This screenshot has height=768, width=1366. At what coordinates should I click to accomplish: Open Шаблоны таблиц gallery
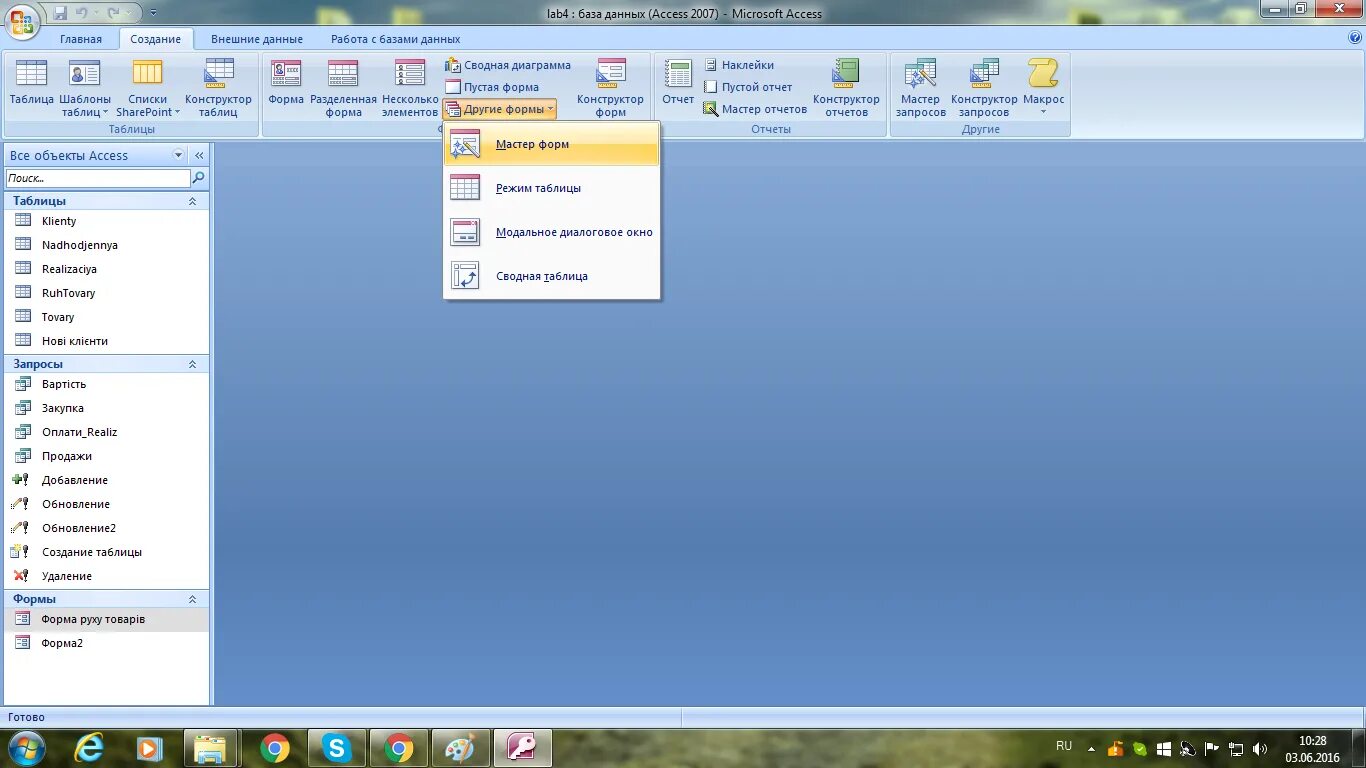pos(85,88)
